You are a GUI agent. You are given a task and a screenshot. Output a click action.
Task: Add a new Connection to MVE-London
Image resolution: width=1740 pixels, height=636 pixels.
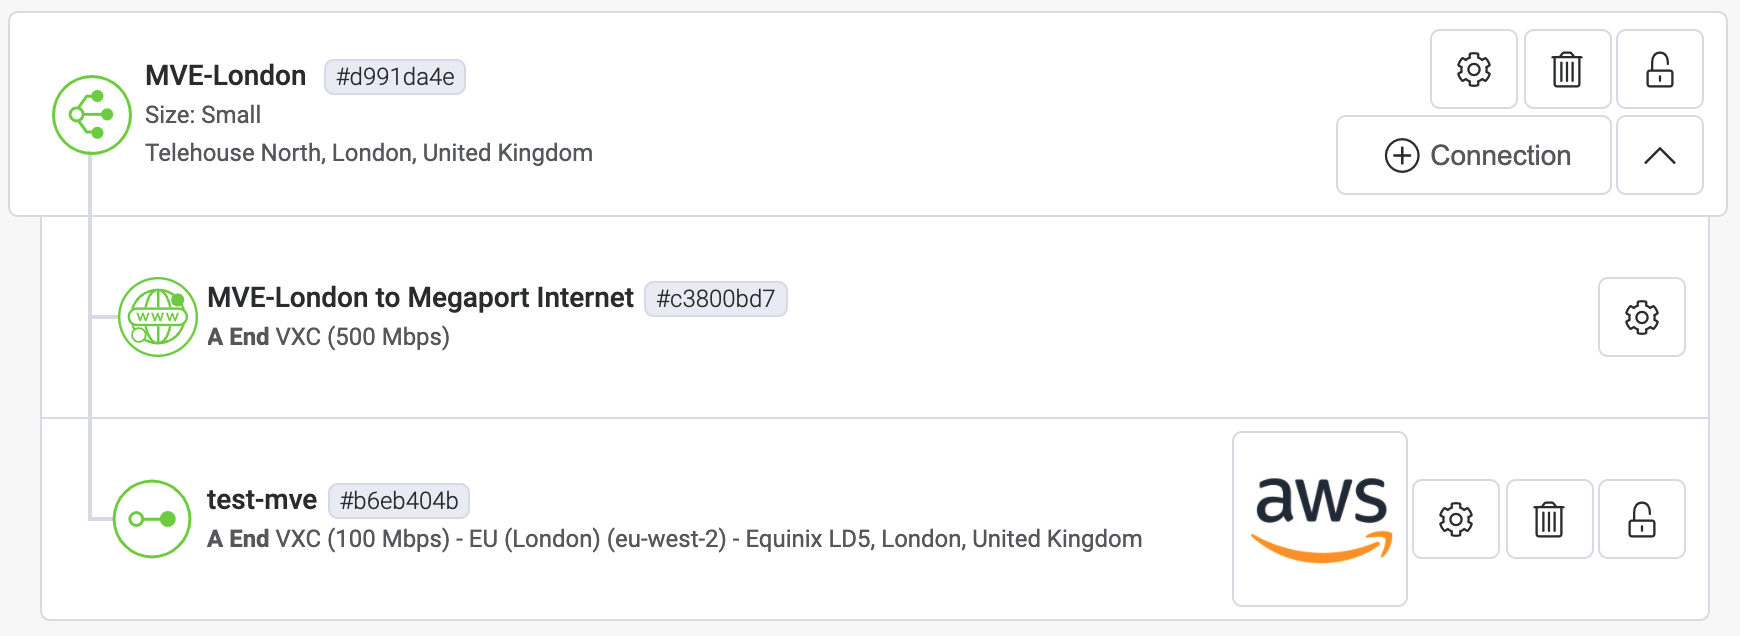(1474, 155)
